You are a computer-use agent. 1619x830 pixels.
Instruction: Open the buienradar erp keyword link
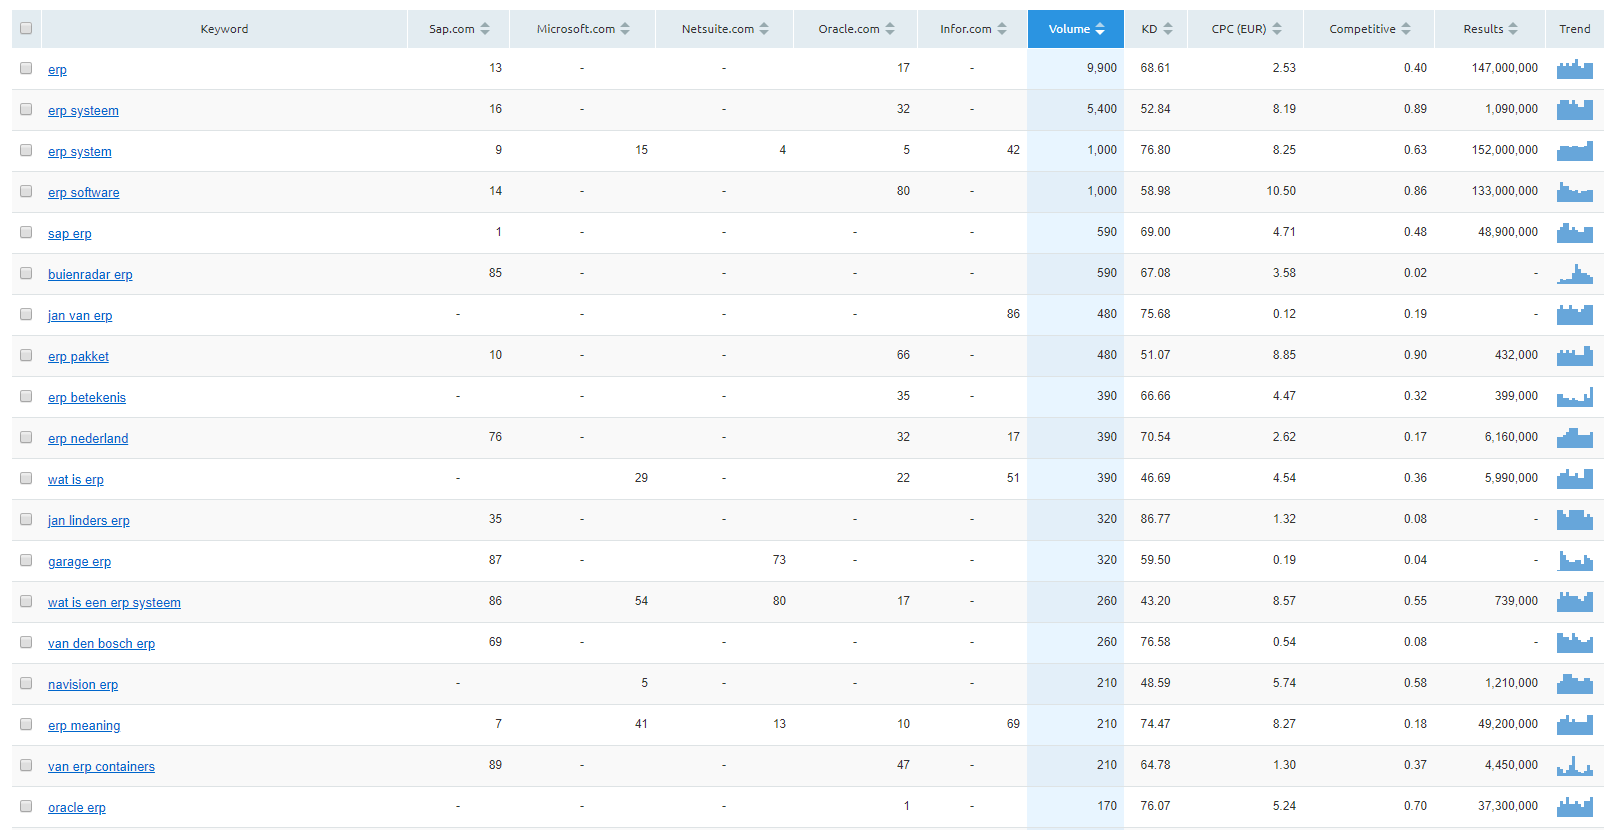[x=90, y=275]
